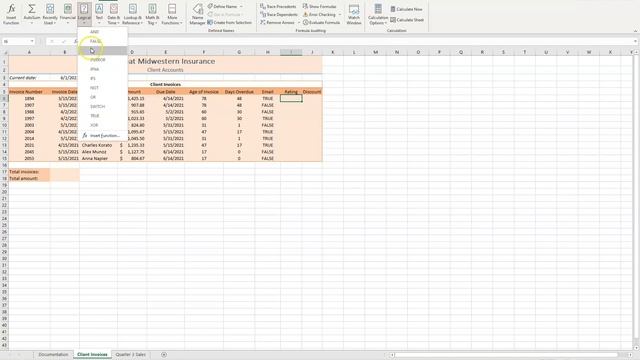
Task: Open Calculation Options dropdown
Action: (378, 14)
